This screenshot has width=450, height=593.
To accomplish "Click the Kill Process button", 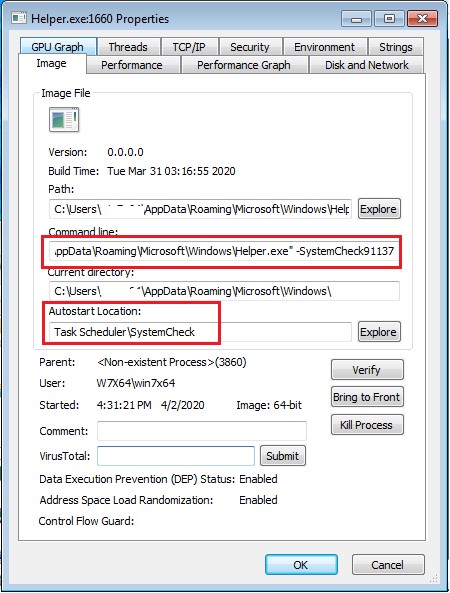I will click(367, 425).
